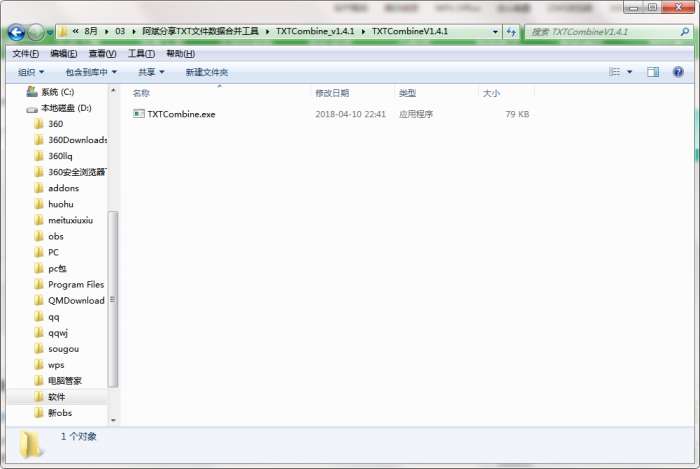Open help with the question mark icon

click(678, 72)
